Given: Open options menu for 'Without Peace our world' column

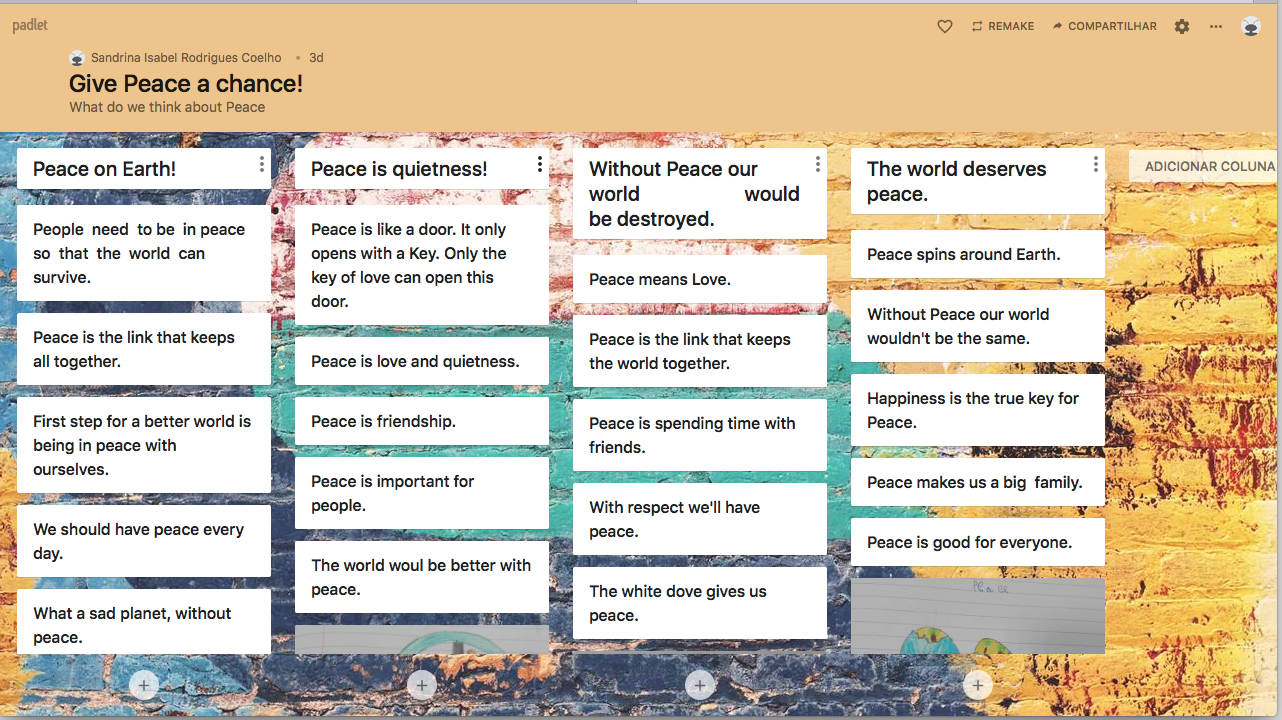Looking at the screenshot, I should tap(818, 164).
